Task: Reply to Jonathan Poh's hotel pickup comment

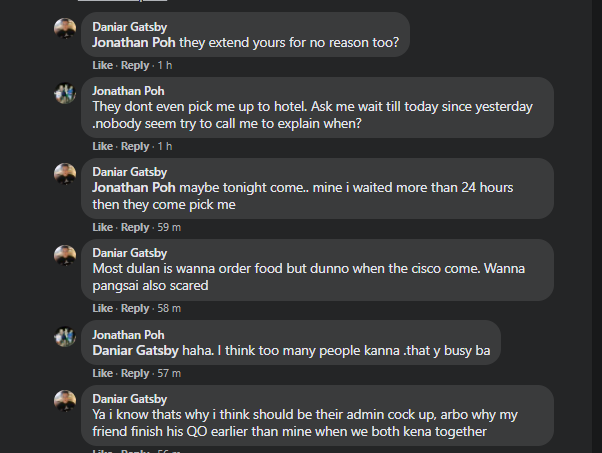Action: (x=135, y=146)
